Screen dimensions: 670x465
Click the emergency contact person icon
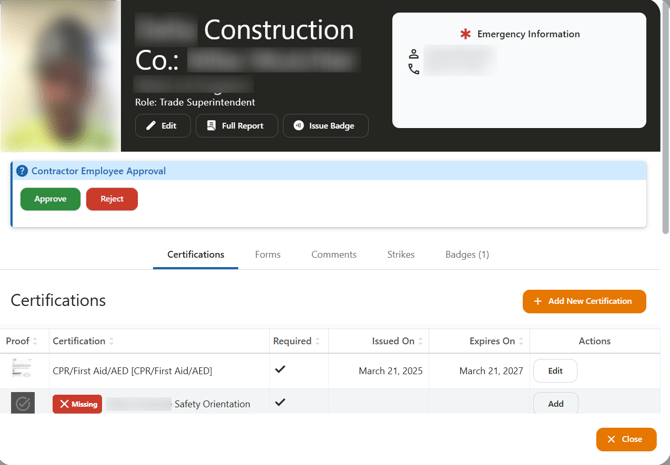(414, 54)
